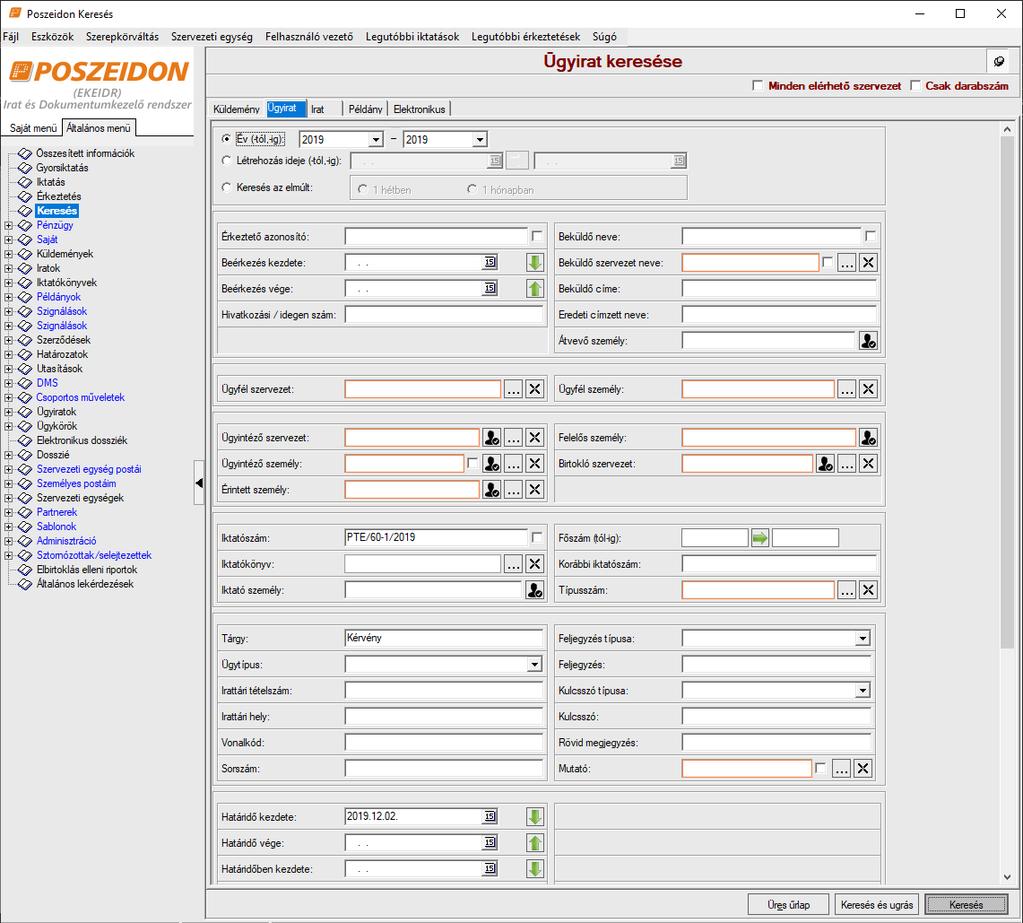Click the calendar icon for Beérkezés kezdete
Viewport: 1023px width, 923px height.
[490, 262]
